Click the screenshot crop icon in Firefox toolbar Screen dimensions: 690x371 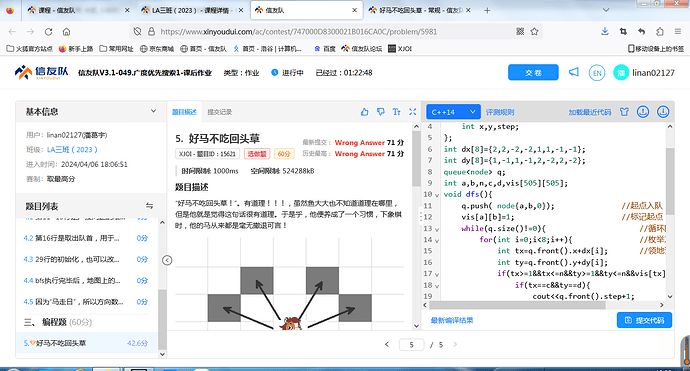click(623, 32)
